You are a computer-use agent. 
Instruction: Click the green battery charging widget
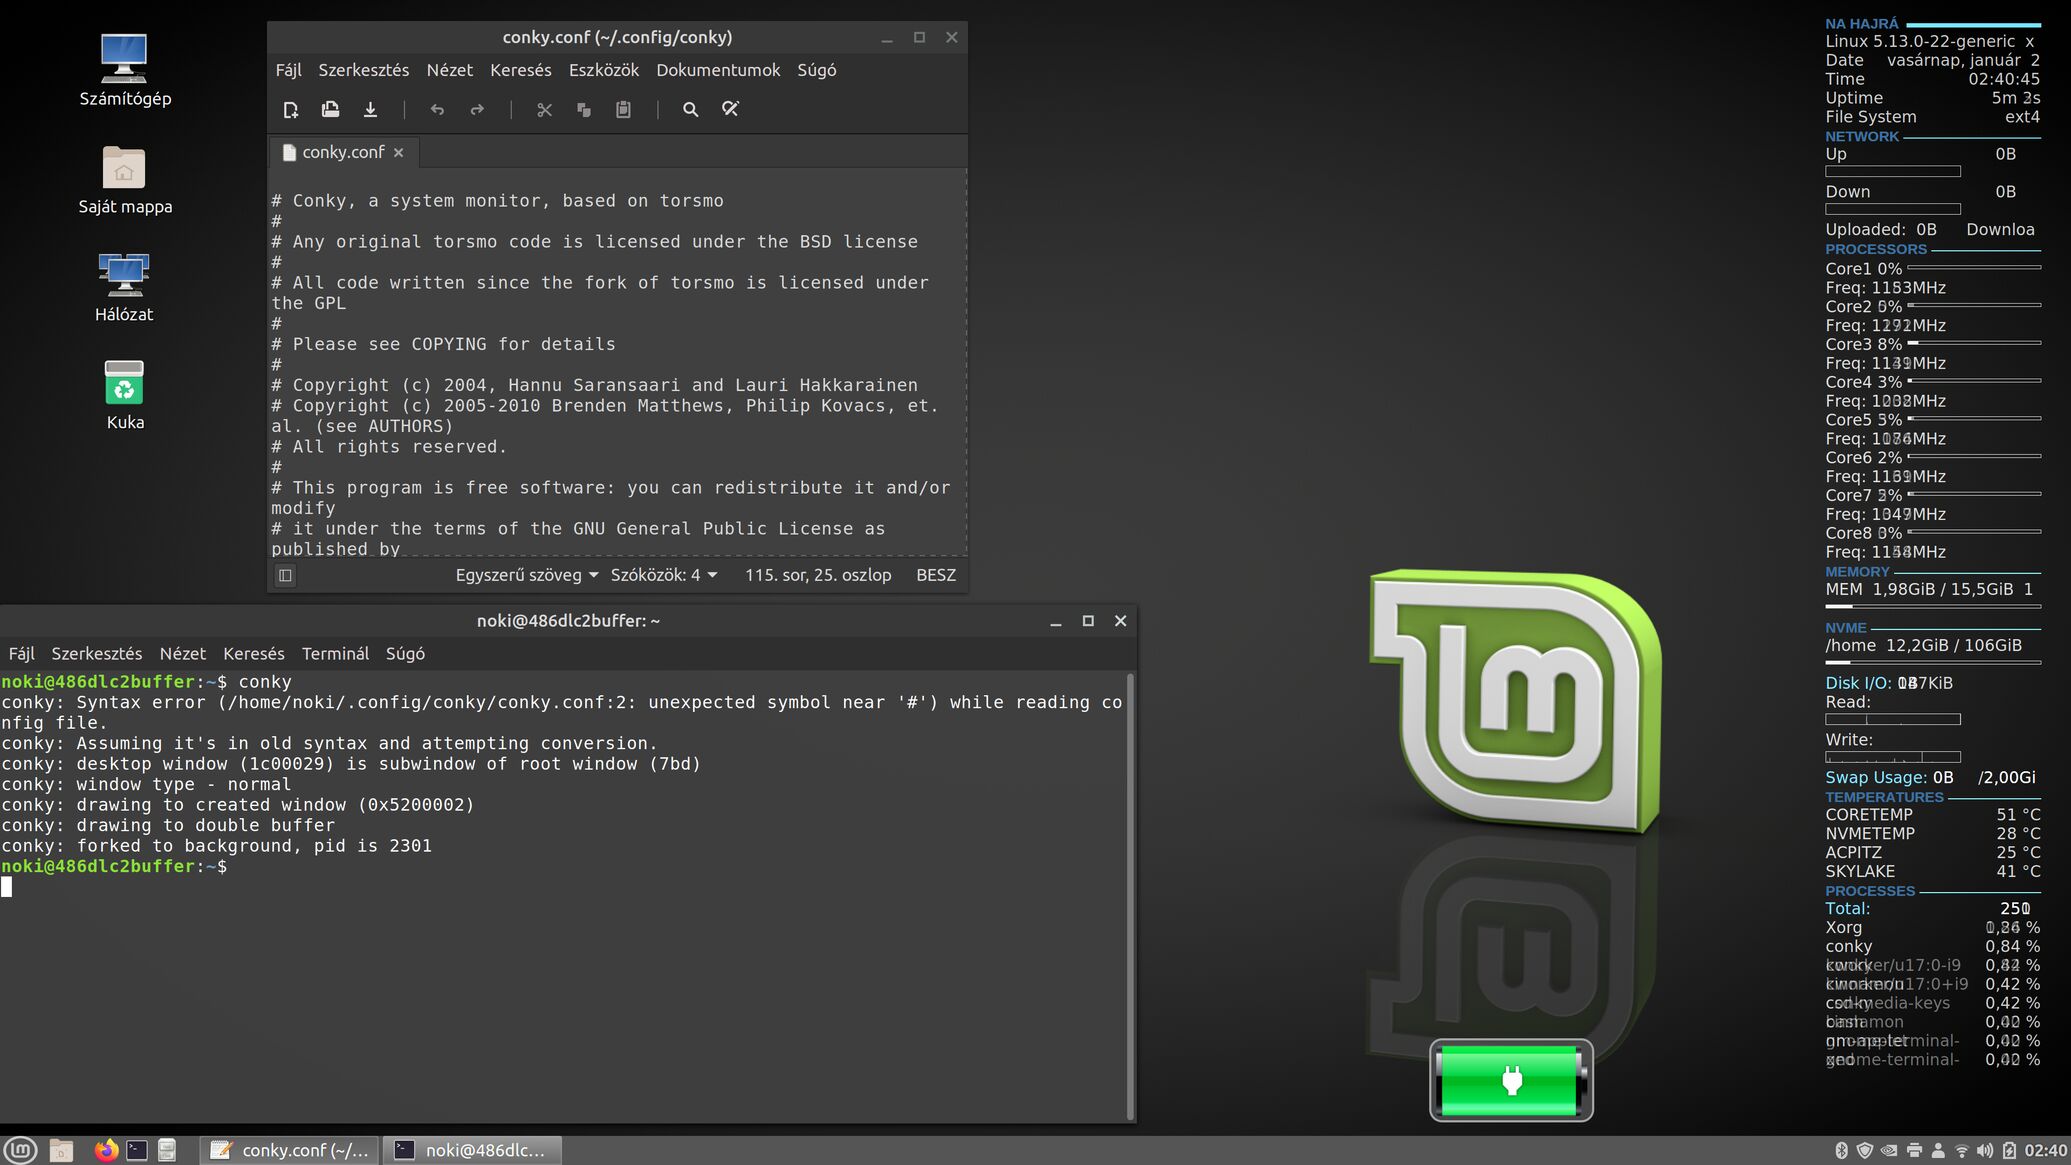pos(1511,1080)
